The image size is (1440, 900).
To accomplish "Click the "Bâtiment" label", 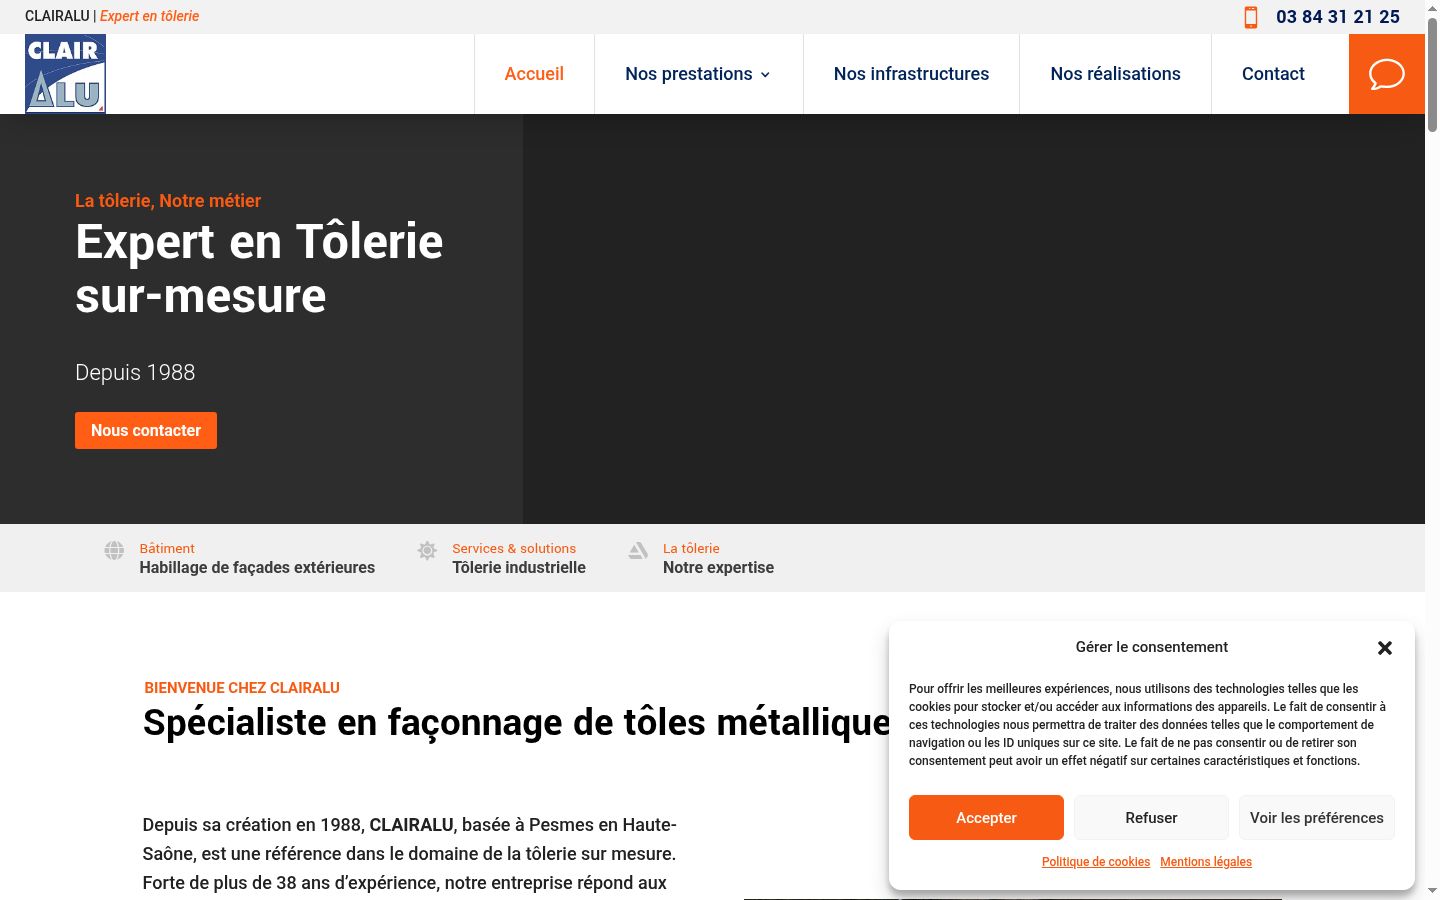I will 167,549.
